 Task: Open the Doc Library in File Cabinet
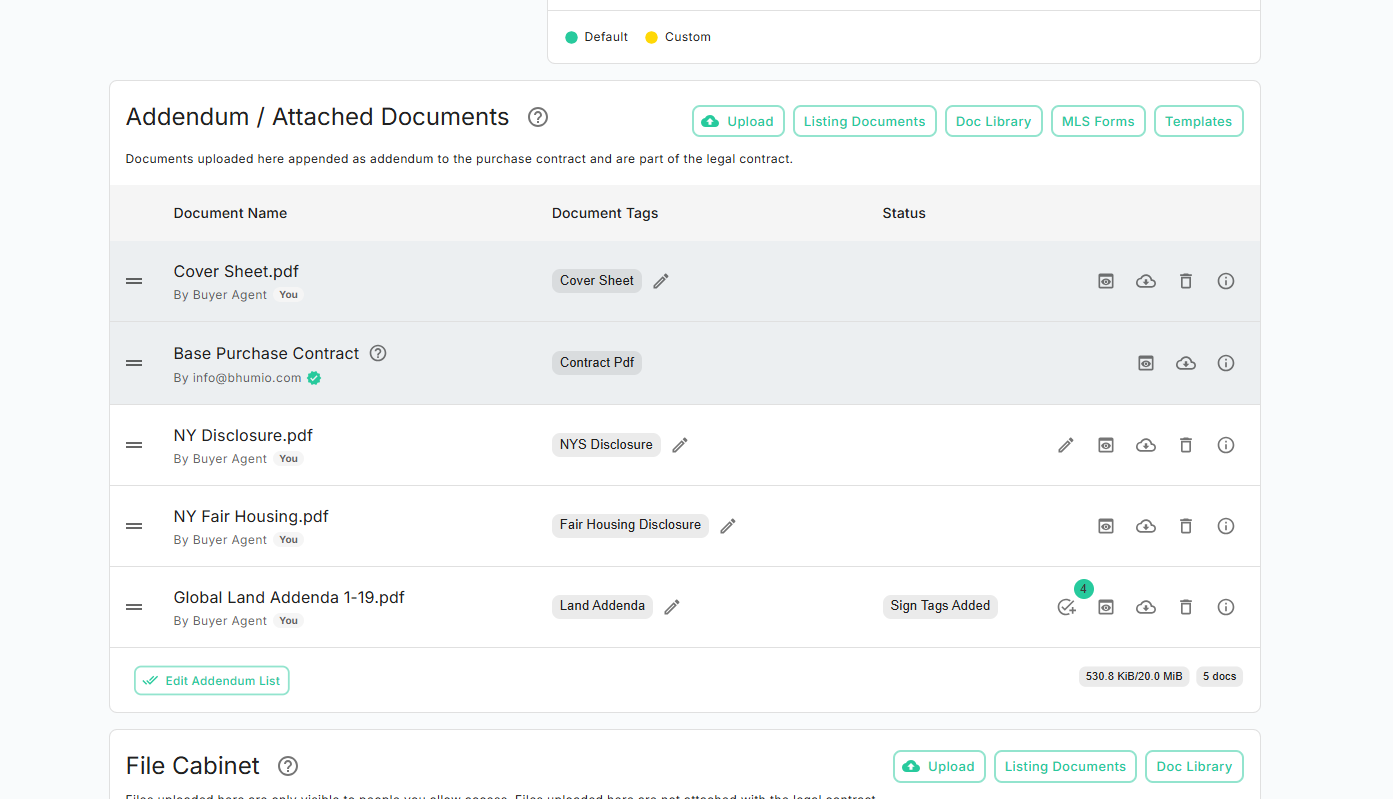pyautogui.click(x=1194, y=766)
